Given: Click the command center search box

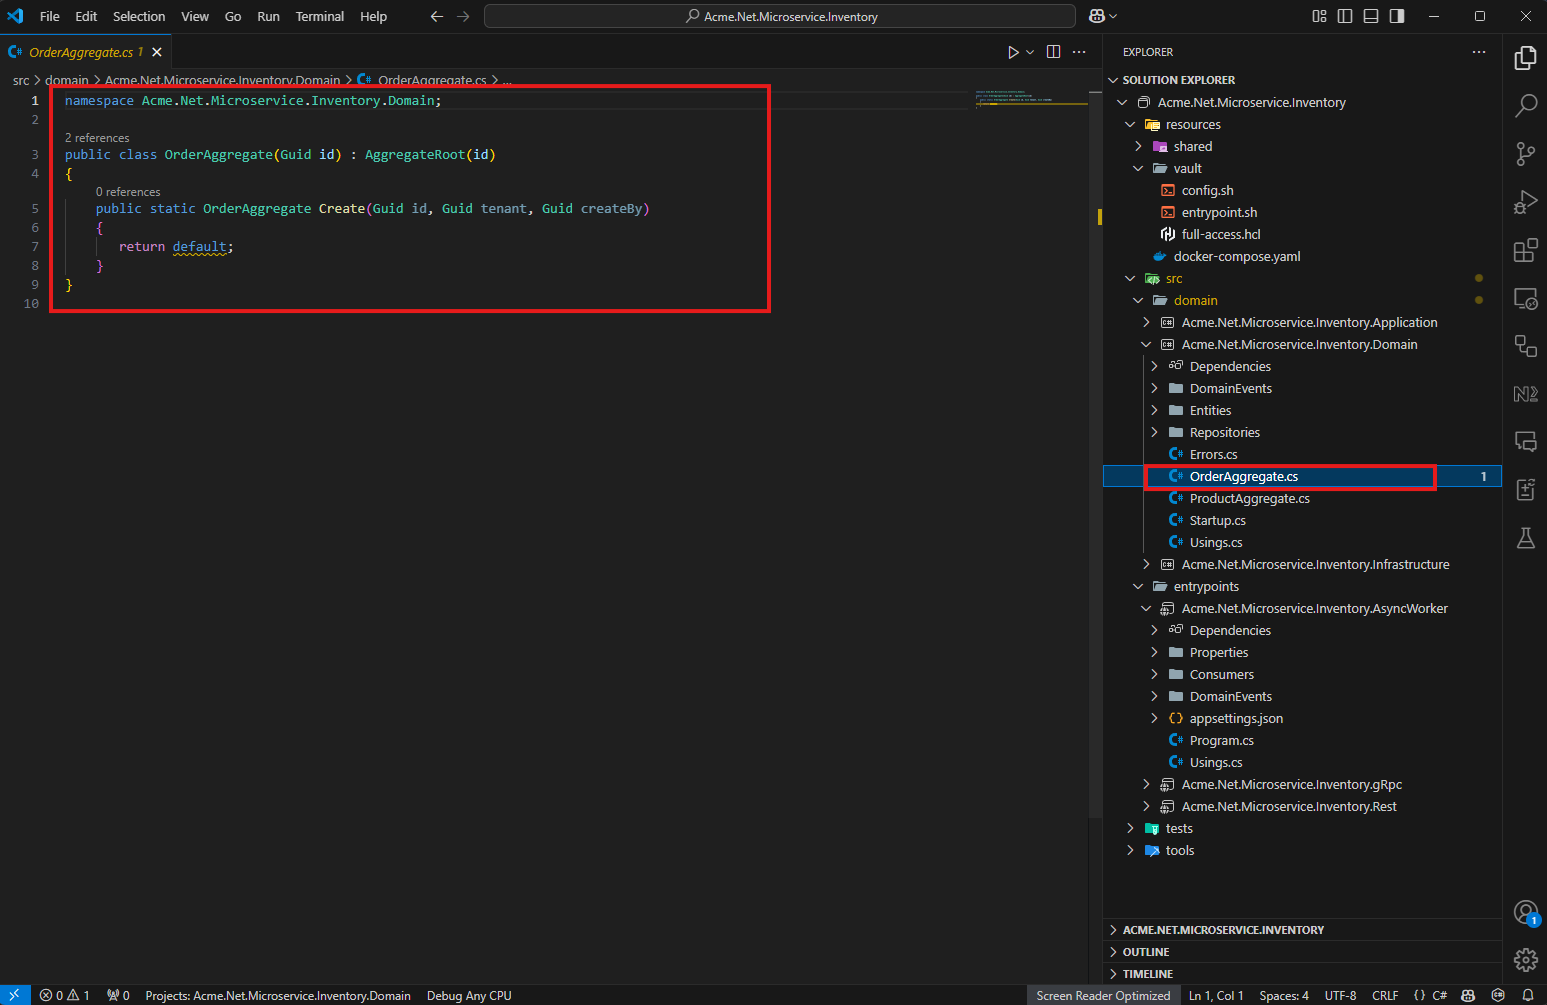Looking at the screenshot, I should click(x=780, y=16).
